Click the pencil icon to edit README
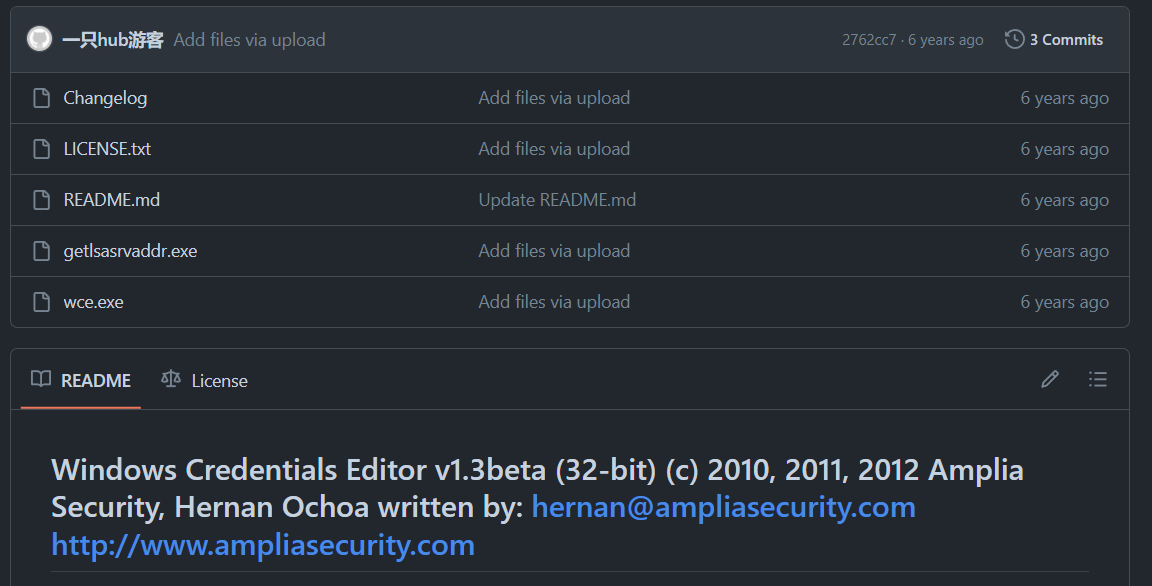This screenshot has width=1152, height=586. 1049,379
